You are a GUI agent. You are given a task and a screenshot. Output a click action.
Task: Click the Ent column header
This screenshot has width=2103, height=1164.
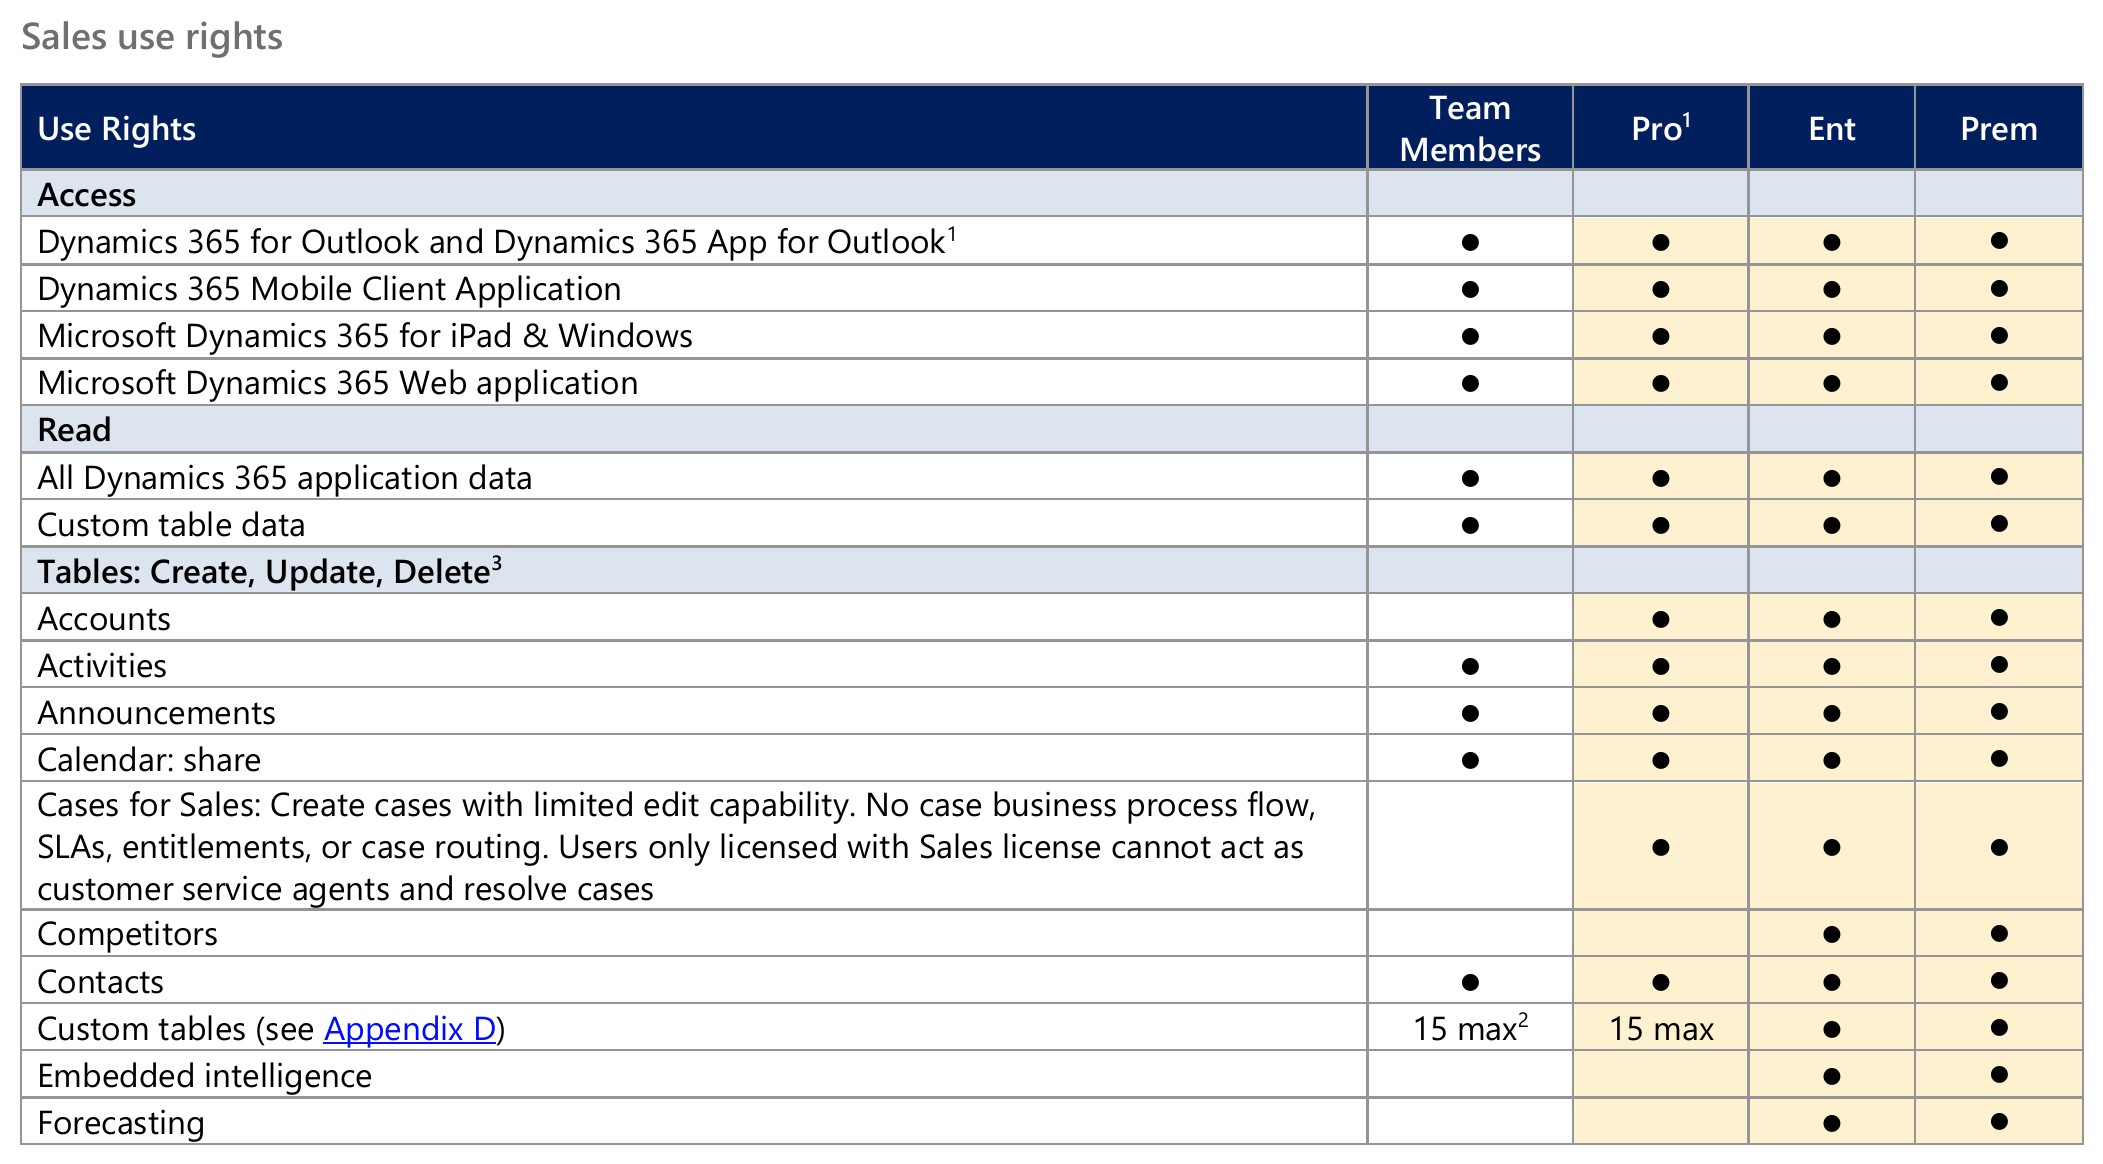pos(1831,129)
